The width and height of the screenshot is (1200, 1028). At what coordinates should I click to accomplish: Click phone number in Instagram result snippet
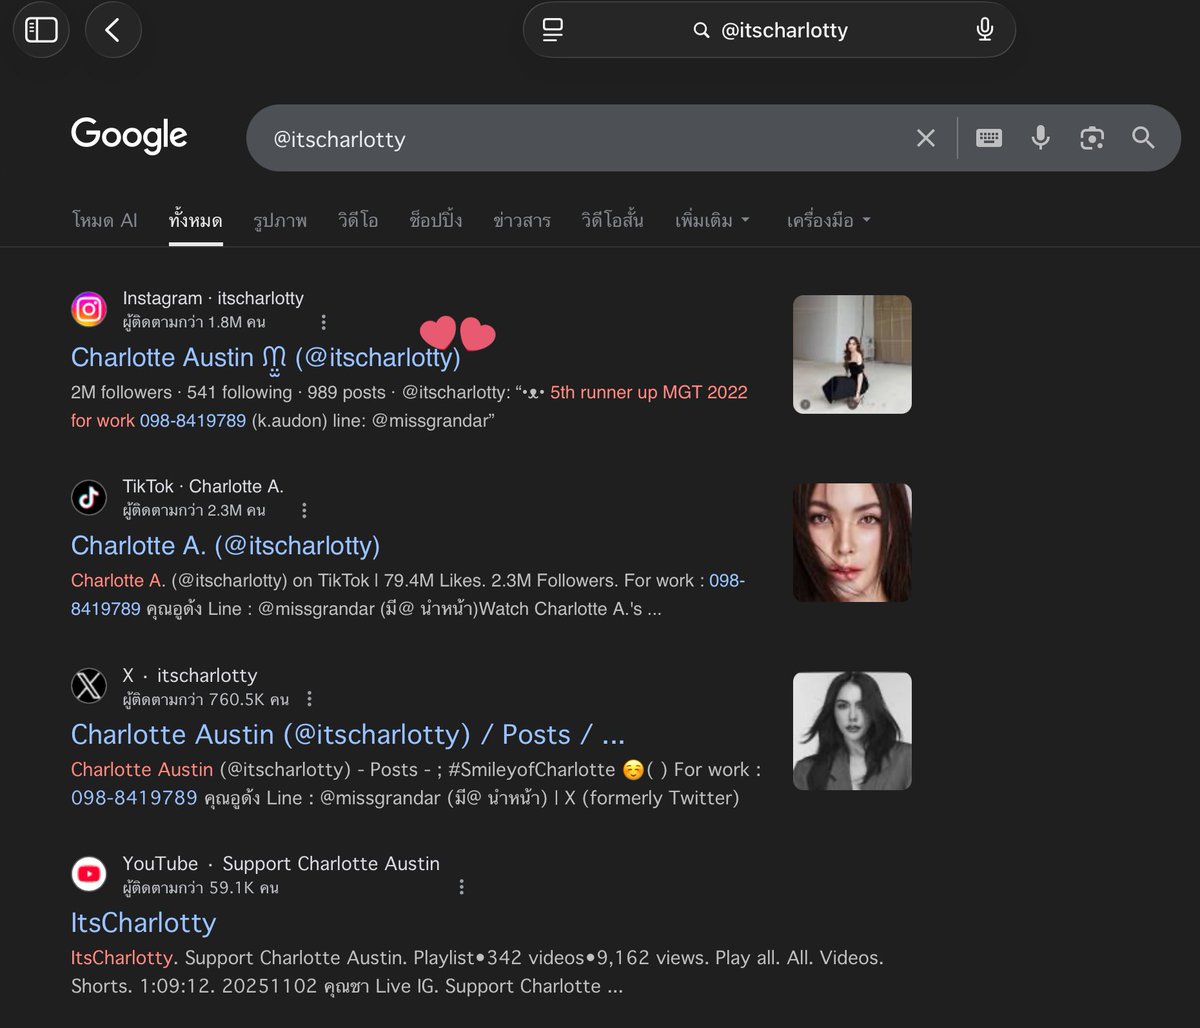click(193, 420)
